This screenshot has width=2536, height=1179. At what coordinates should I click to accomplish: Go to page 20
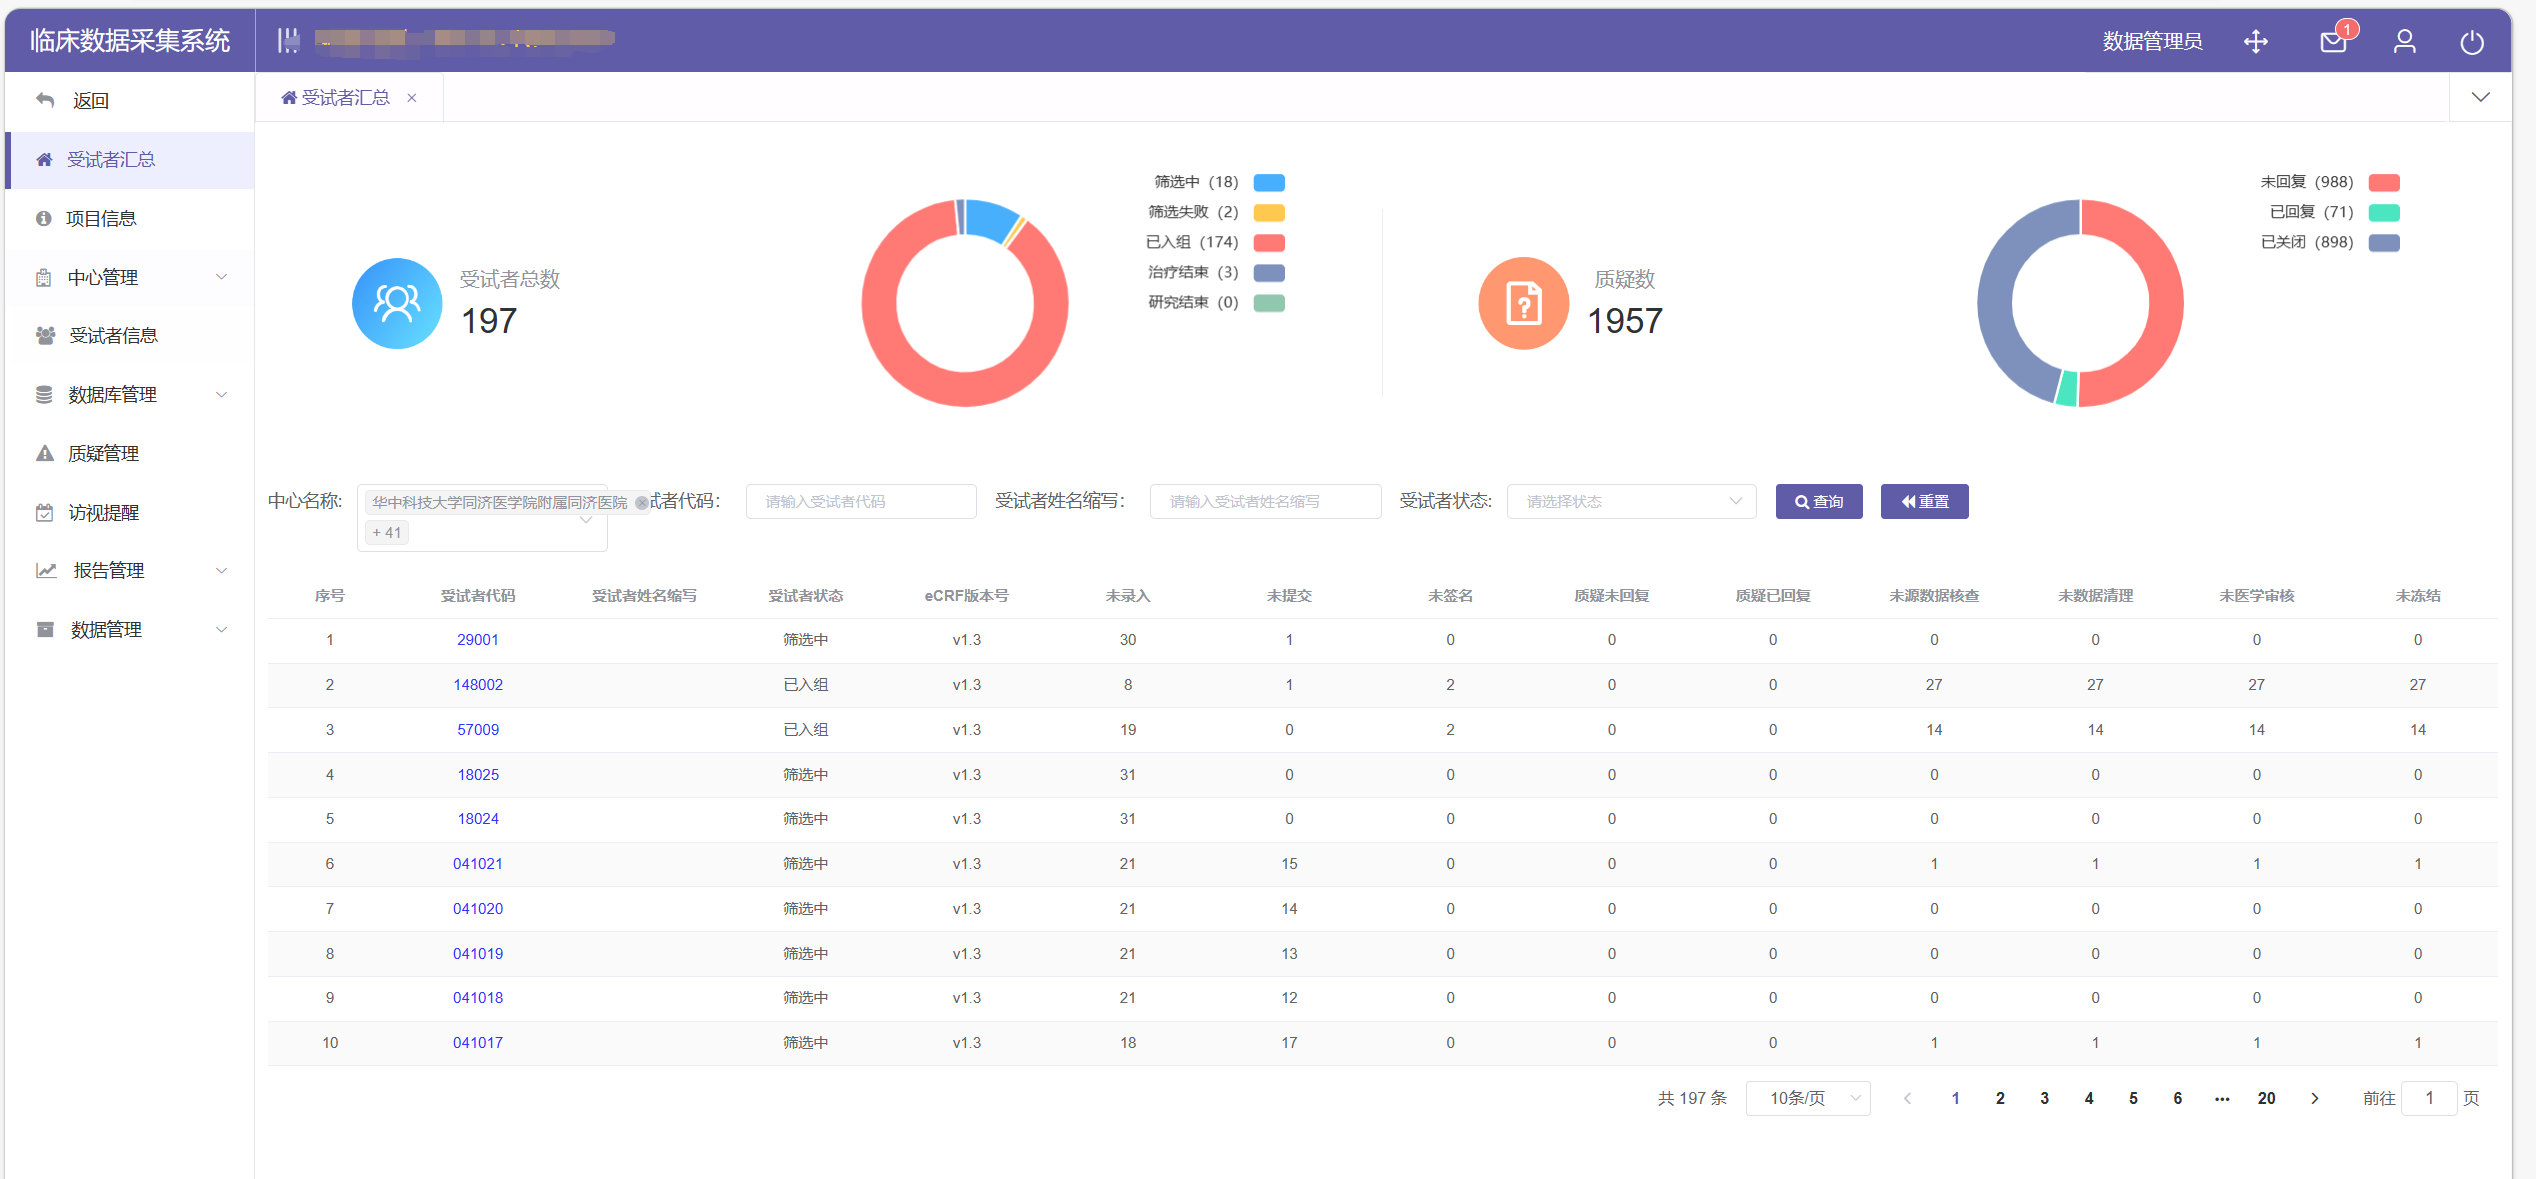click(2267, 1098)
